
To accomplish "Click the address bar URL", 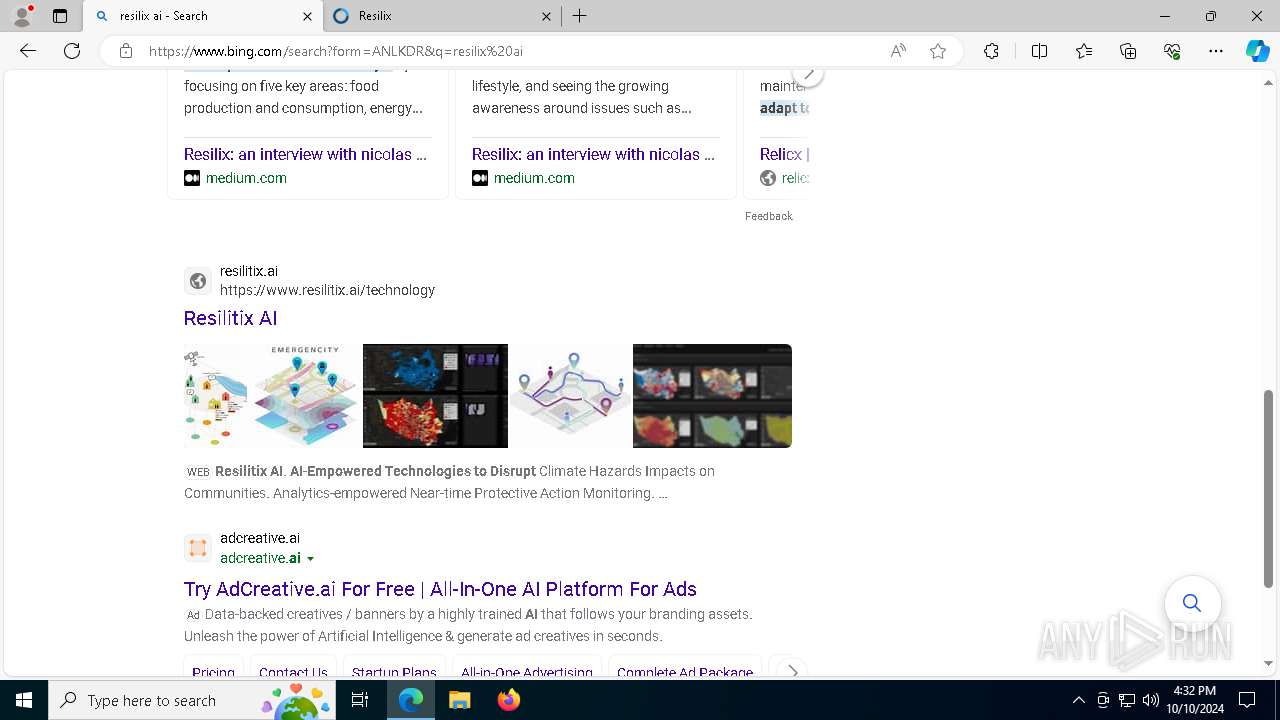I will [x=336, y=51].
